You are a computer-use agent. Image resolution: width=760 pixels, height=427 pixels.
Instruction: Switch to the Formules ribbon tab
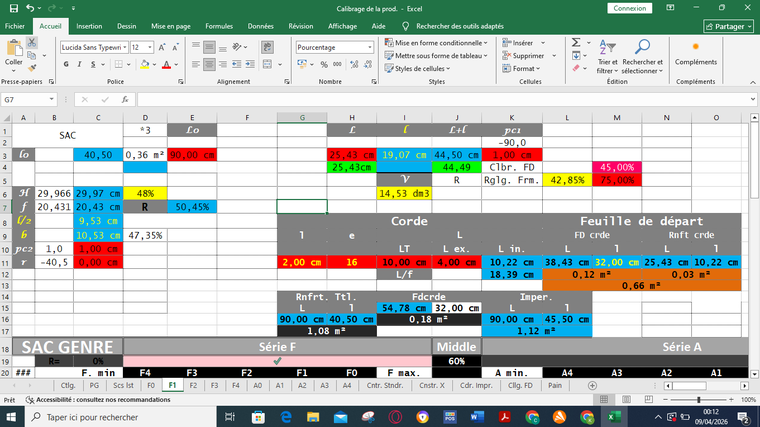pyautogui.click(x=219, y=26)
